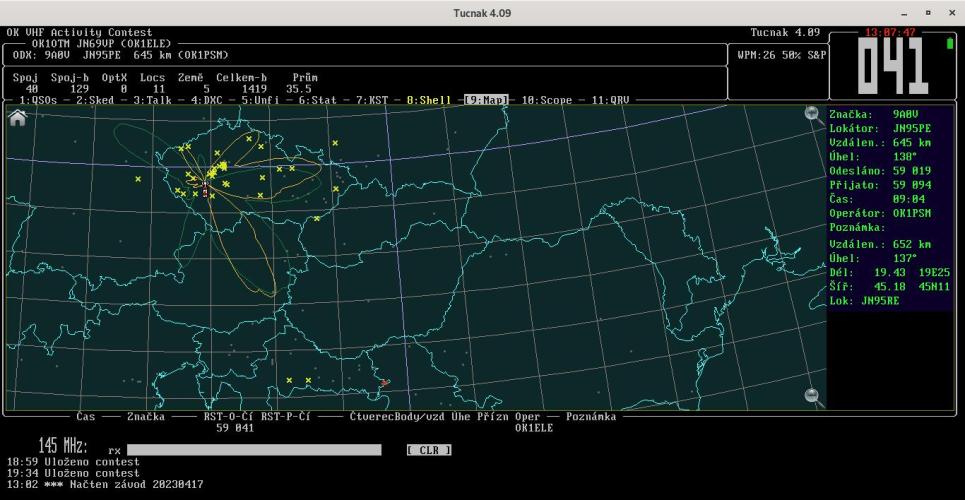Open the 8:Shell tab
965x500 pixels.
(x=430, y=101)
